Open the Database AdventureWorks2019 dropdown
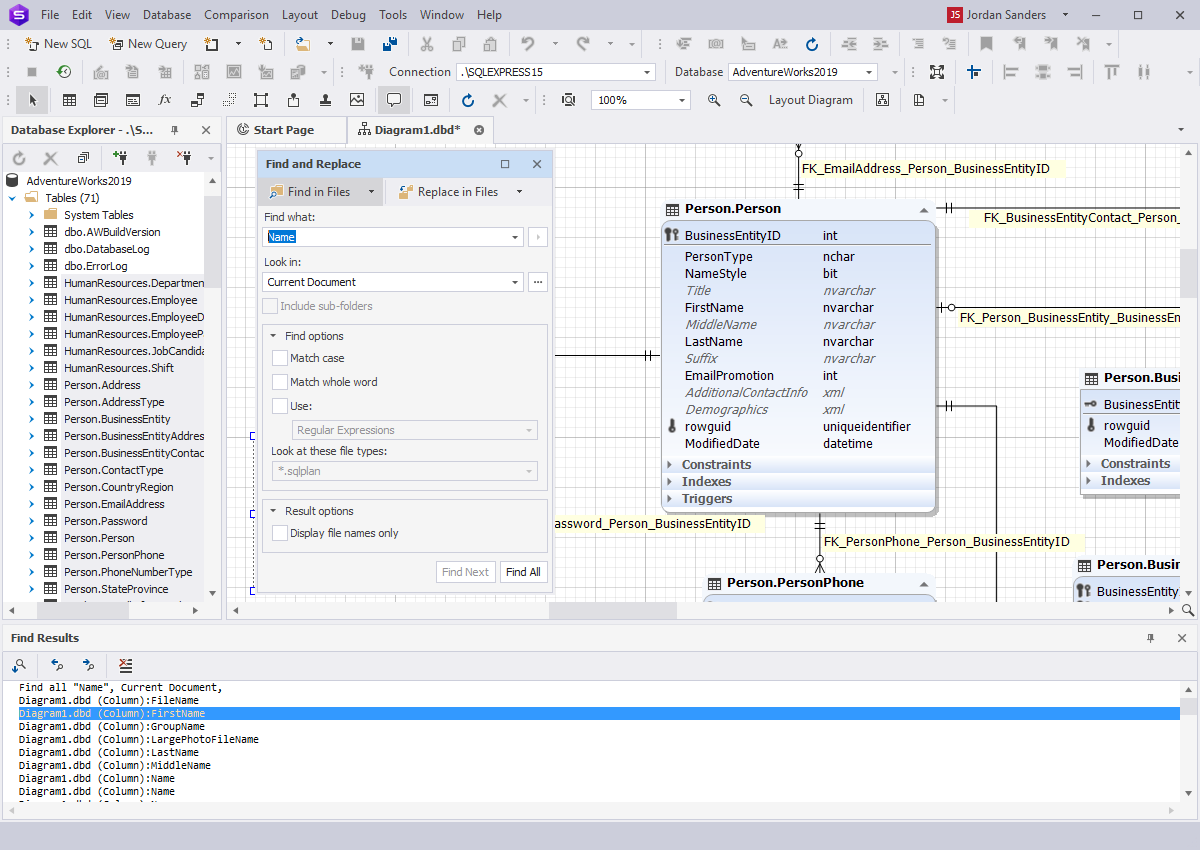 [x=870, y=72]
